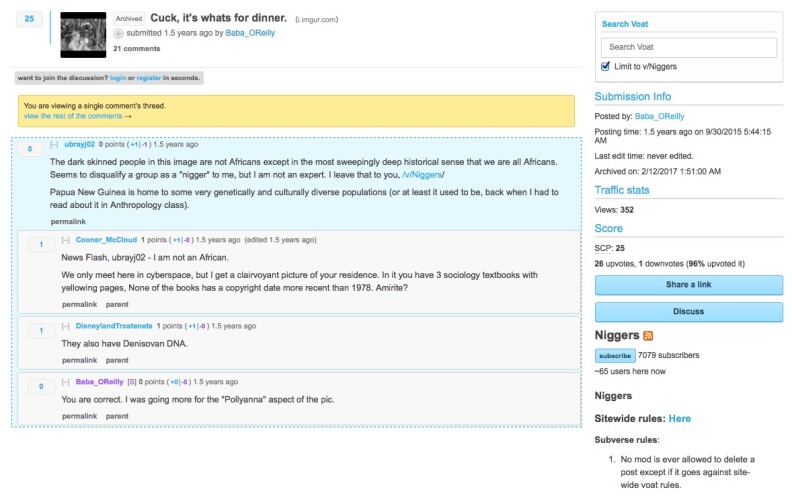Click the vote box beside DisneylandTrostenets' comment

(41, 331)
